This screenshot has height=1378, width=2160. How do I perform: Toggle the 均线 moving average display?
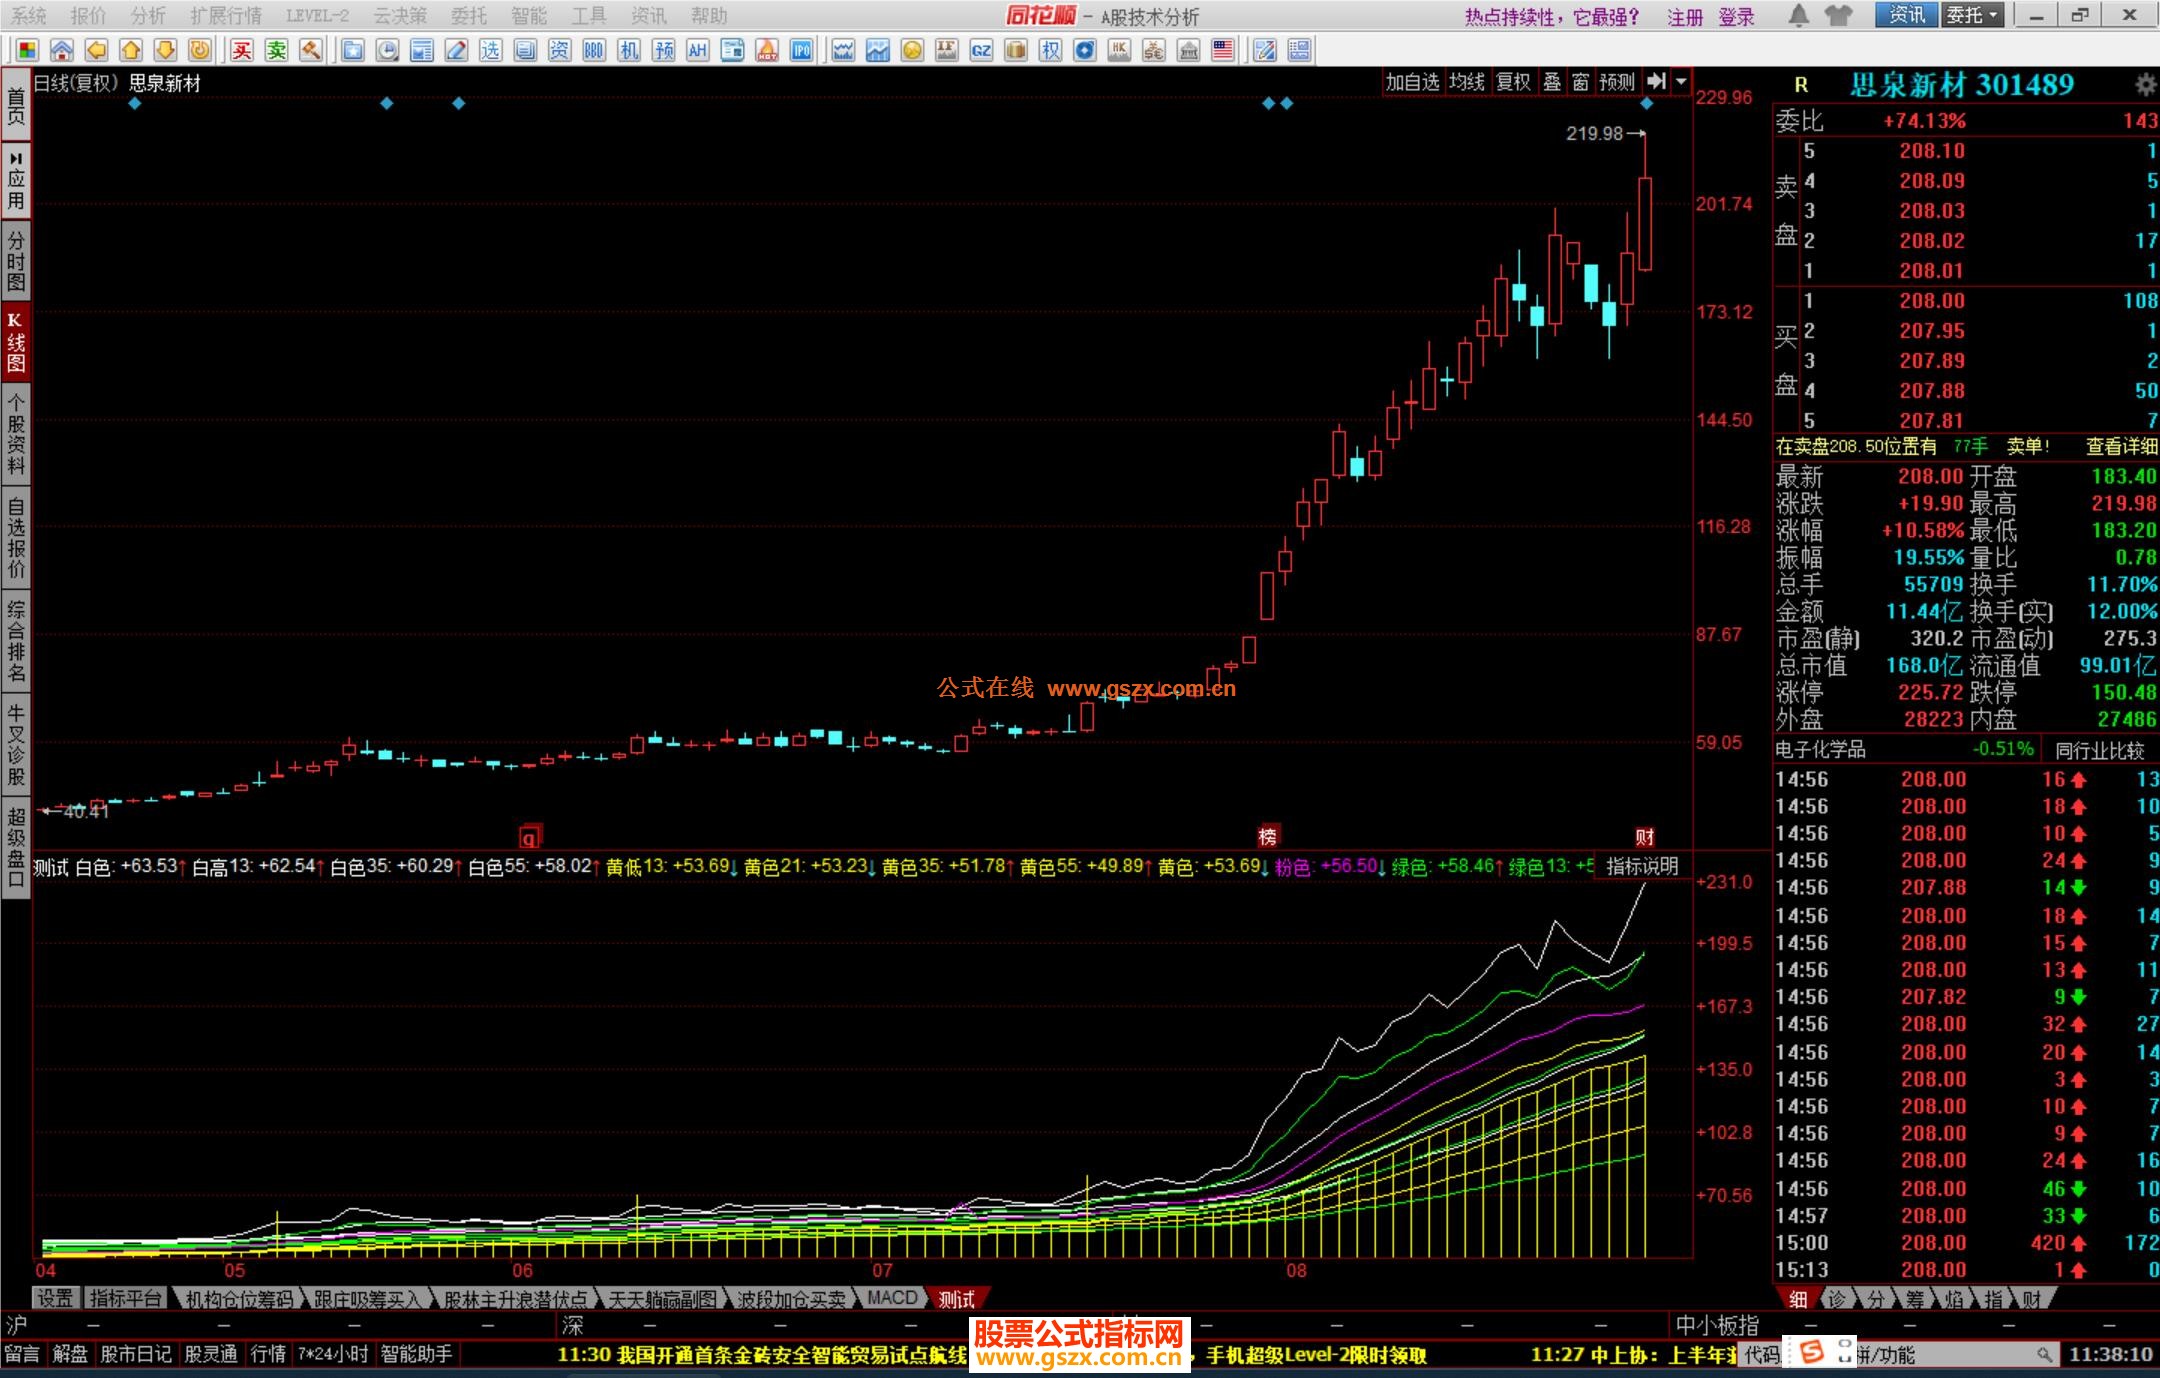click(1466, 82)
